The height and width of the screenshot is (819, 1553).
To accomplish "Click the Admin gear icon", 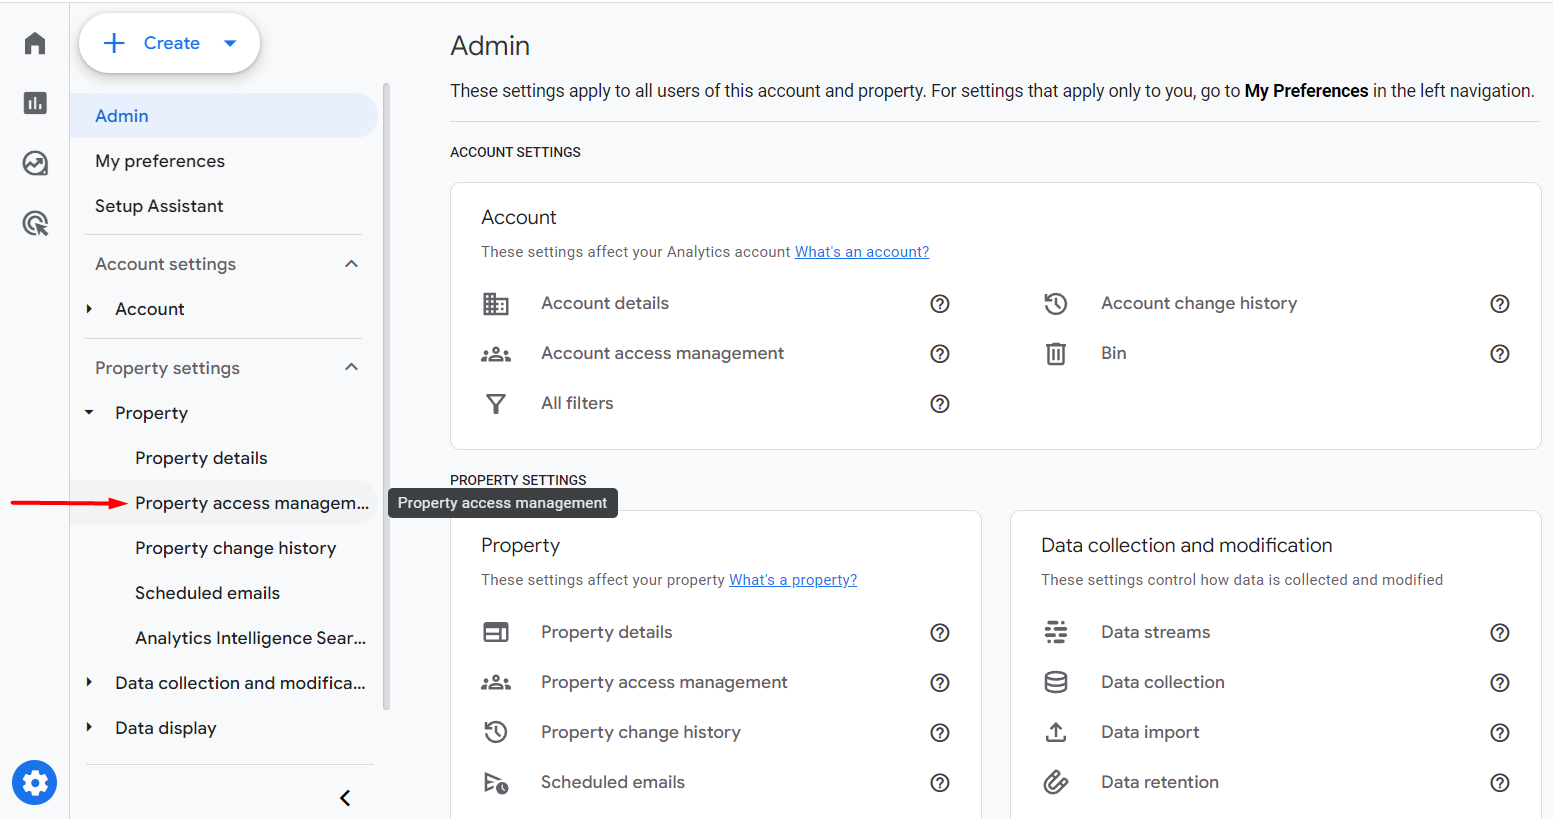I will 35,782.
